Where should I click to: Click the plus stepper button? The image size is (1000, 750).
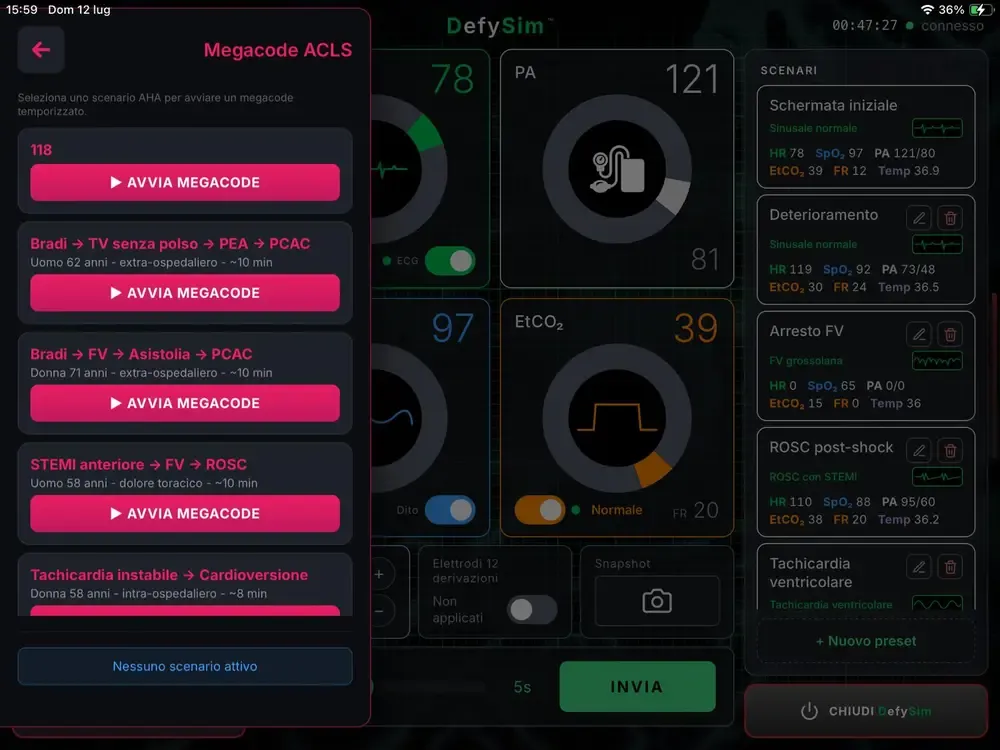coord(379,574)
